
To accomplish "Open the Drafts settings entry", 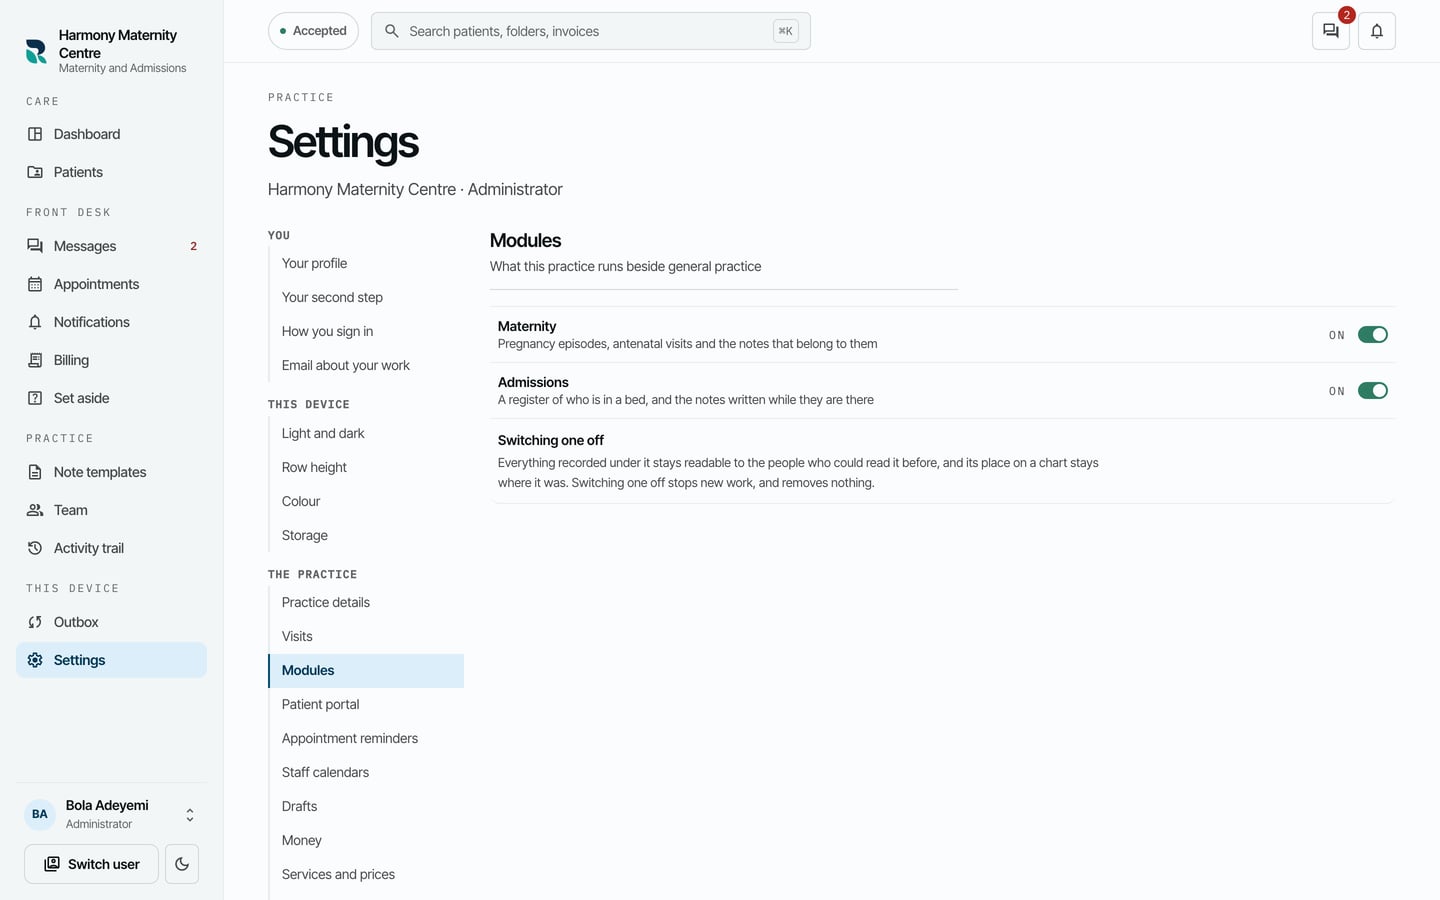I will (366, 807).
